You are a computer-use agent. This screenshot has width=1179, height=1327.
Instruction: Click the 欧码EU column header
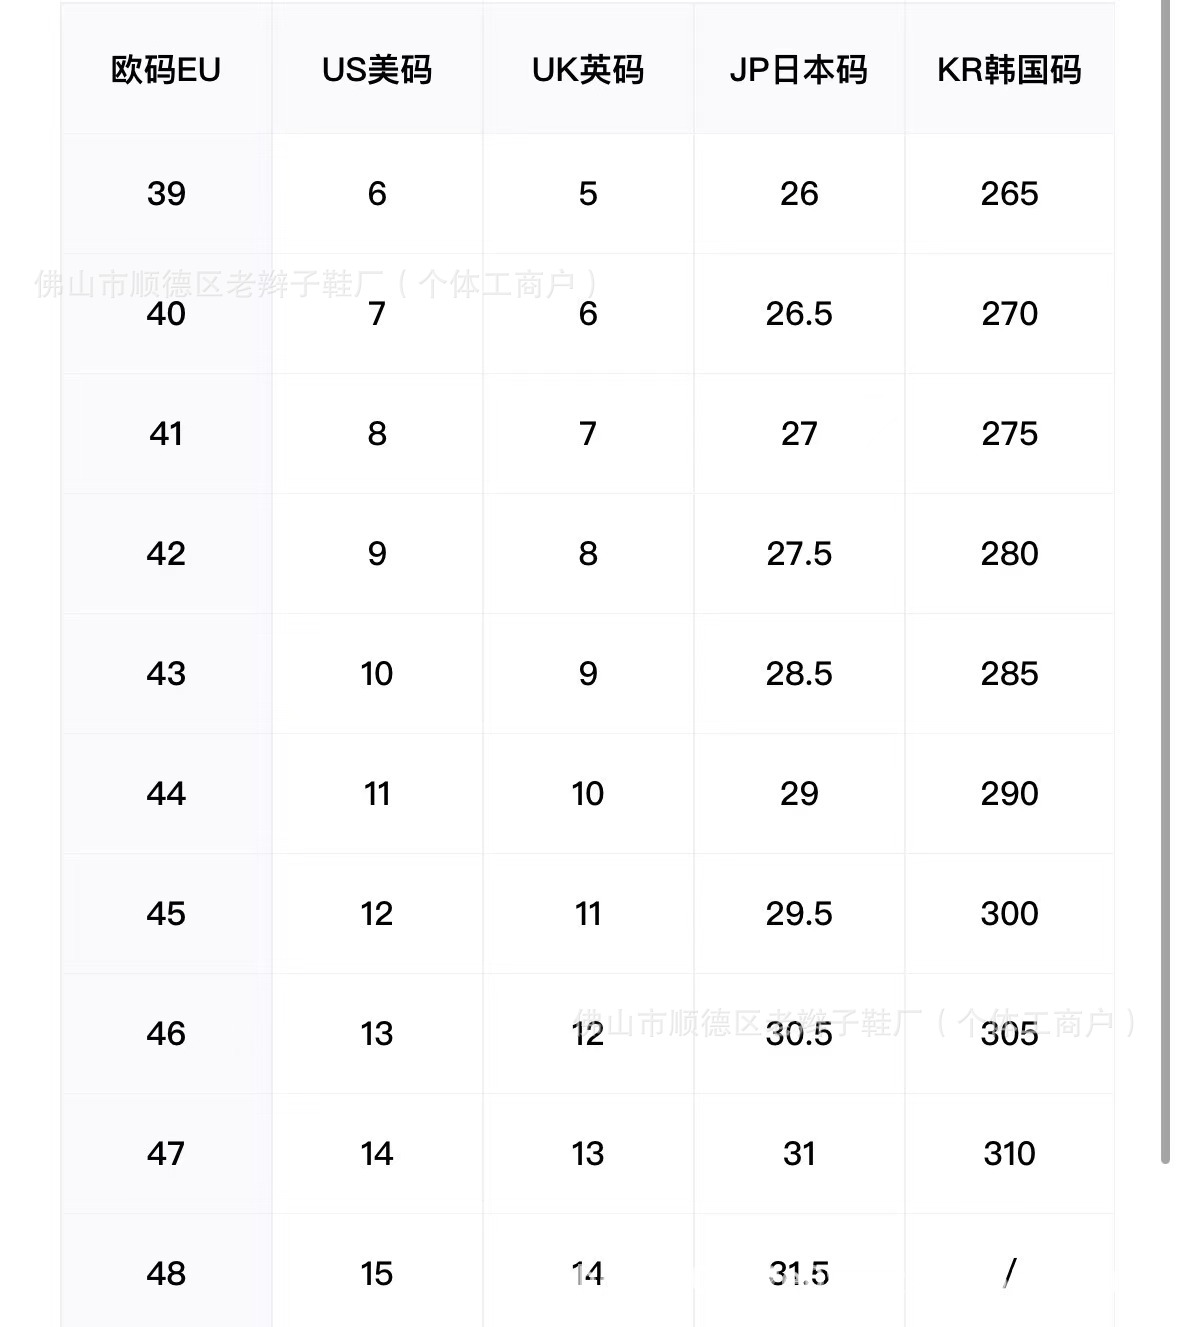[166, 70]
